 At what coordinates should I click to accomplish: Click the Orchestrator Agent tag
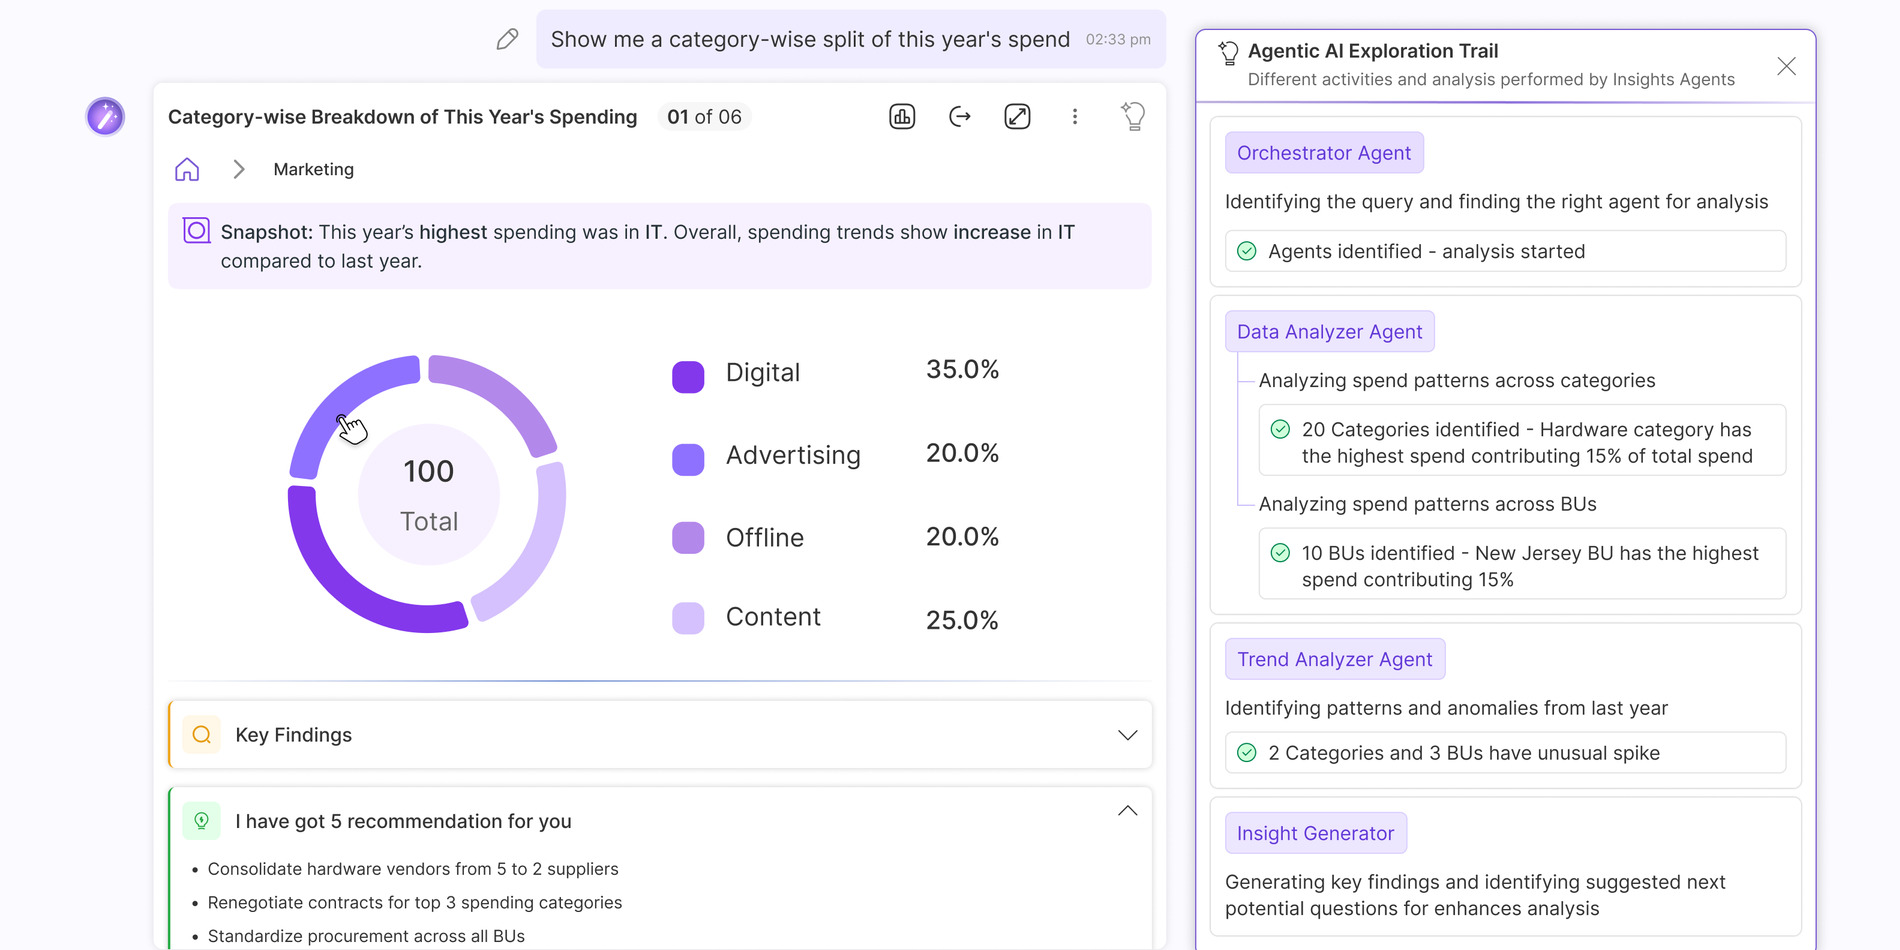click(1324, 153)
